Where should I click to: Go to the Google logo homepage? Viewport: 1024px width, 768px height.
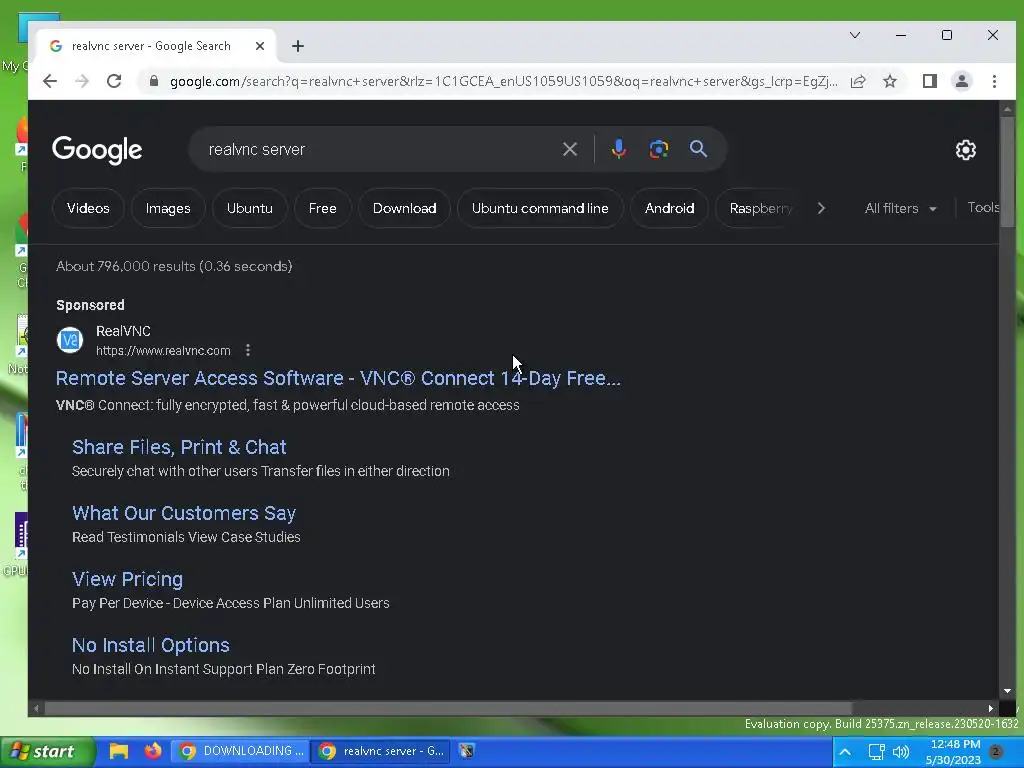(x=97, y=150)
